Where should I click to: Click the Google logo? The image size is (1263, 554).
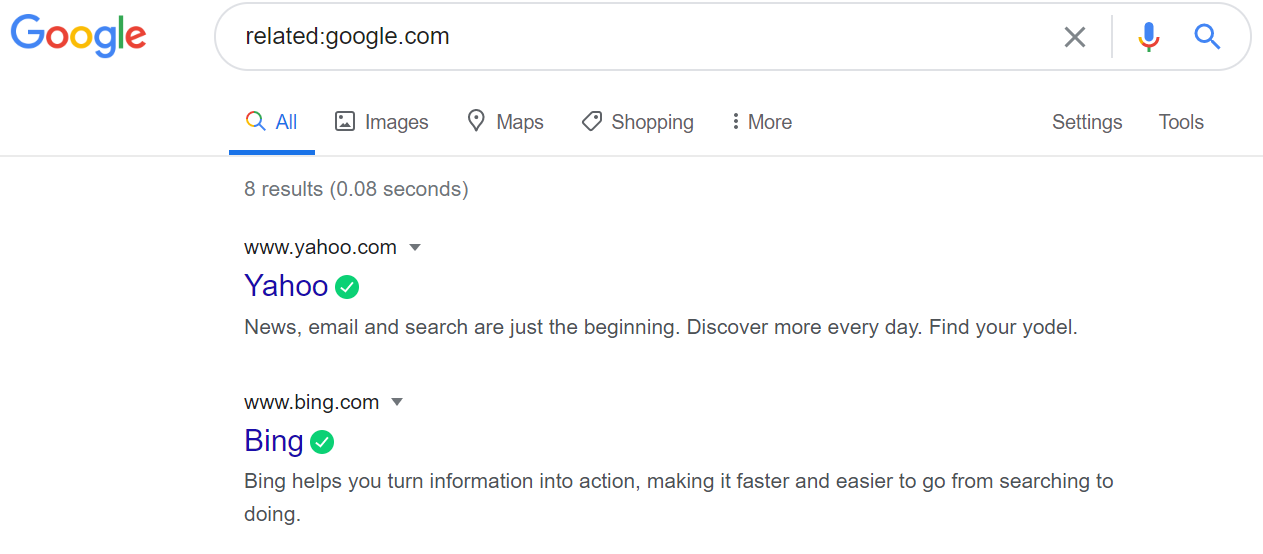coord(78,36)
